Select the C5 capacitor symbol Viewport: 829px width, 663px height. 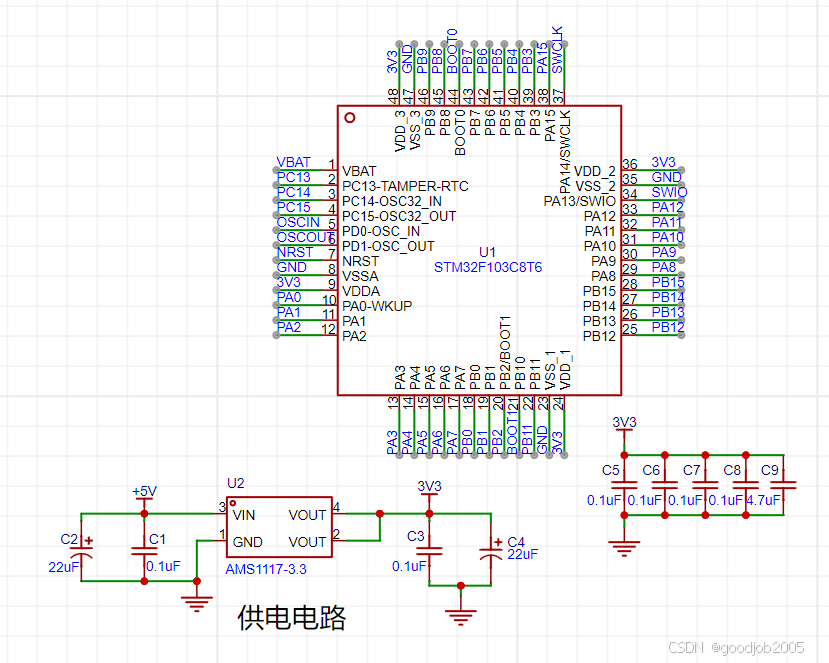click(x=624, y=484)
